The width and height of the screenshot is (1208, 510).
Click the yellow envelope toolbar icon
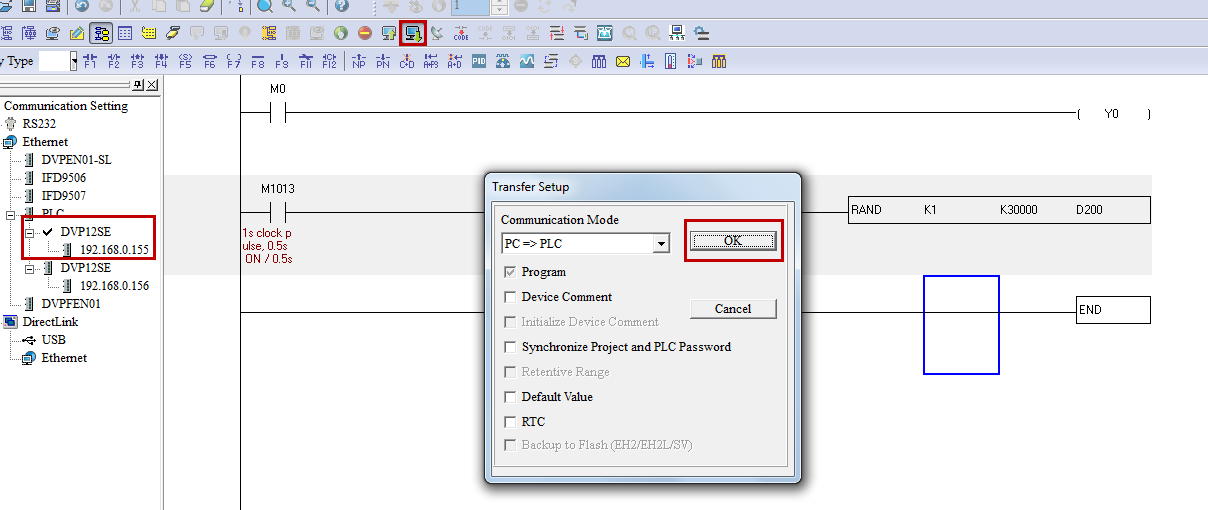pyautogui.click(x=623, y=61)
